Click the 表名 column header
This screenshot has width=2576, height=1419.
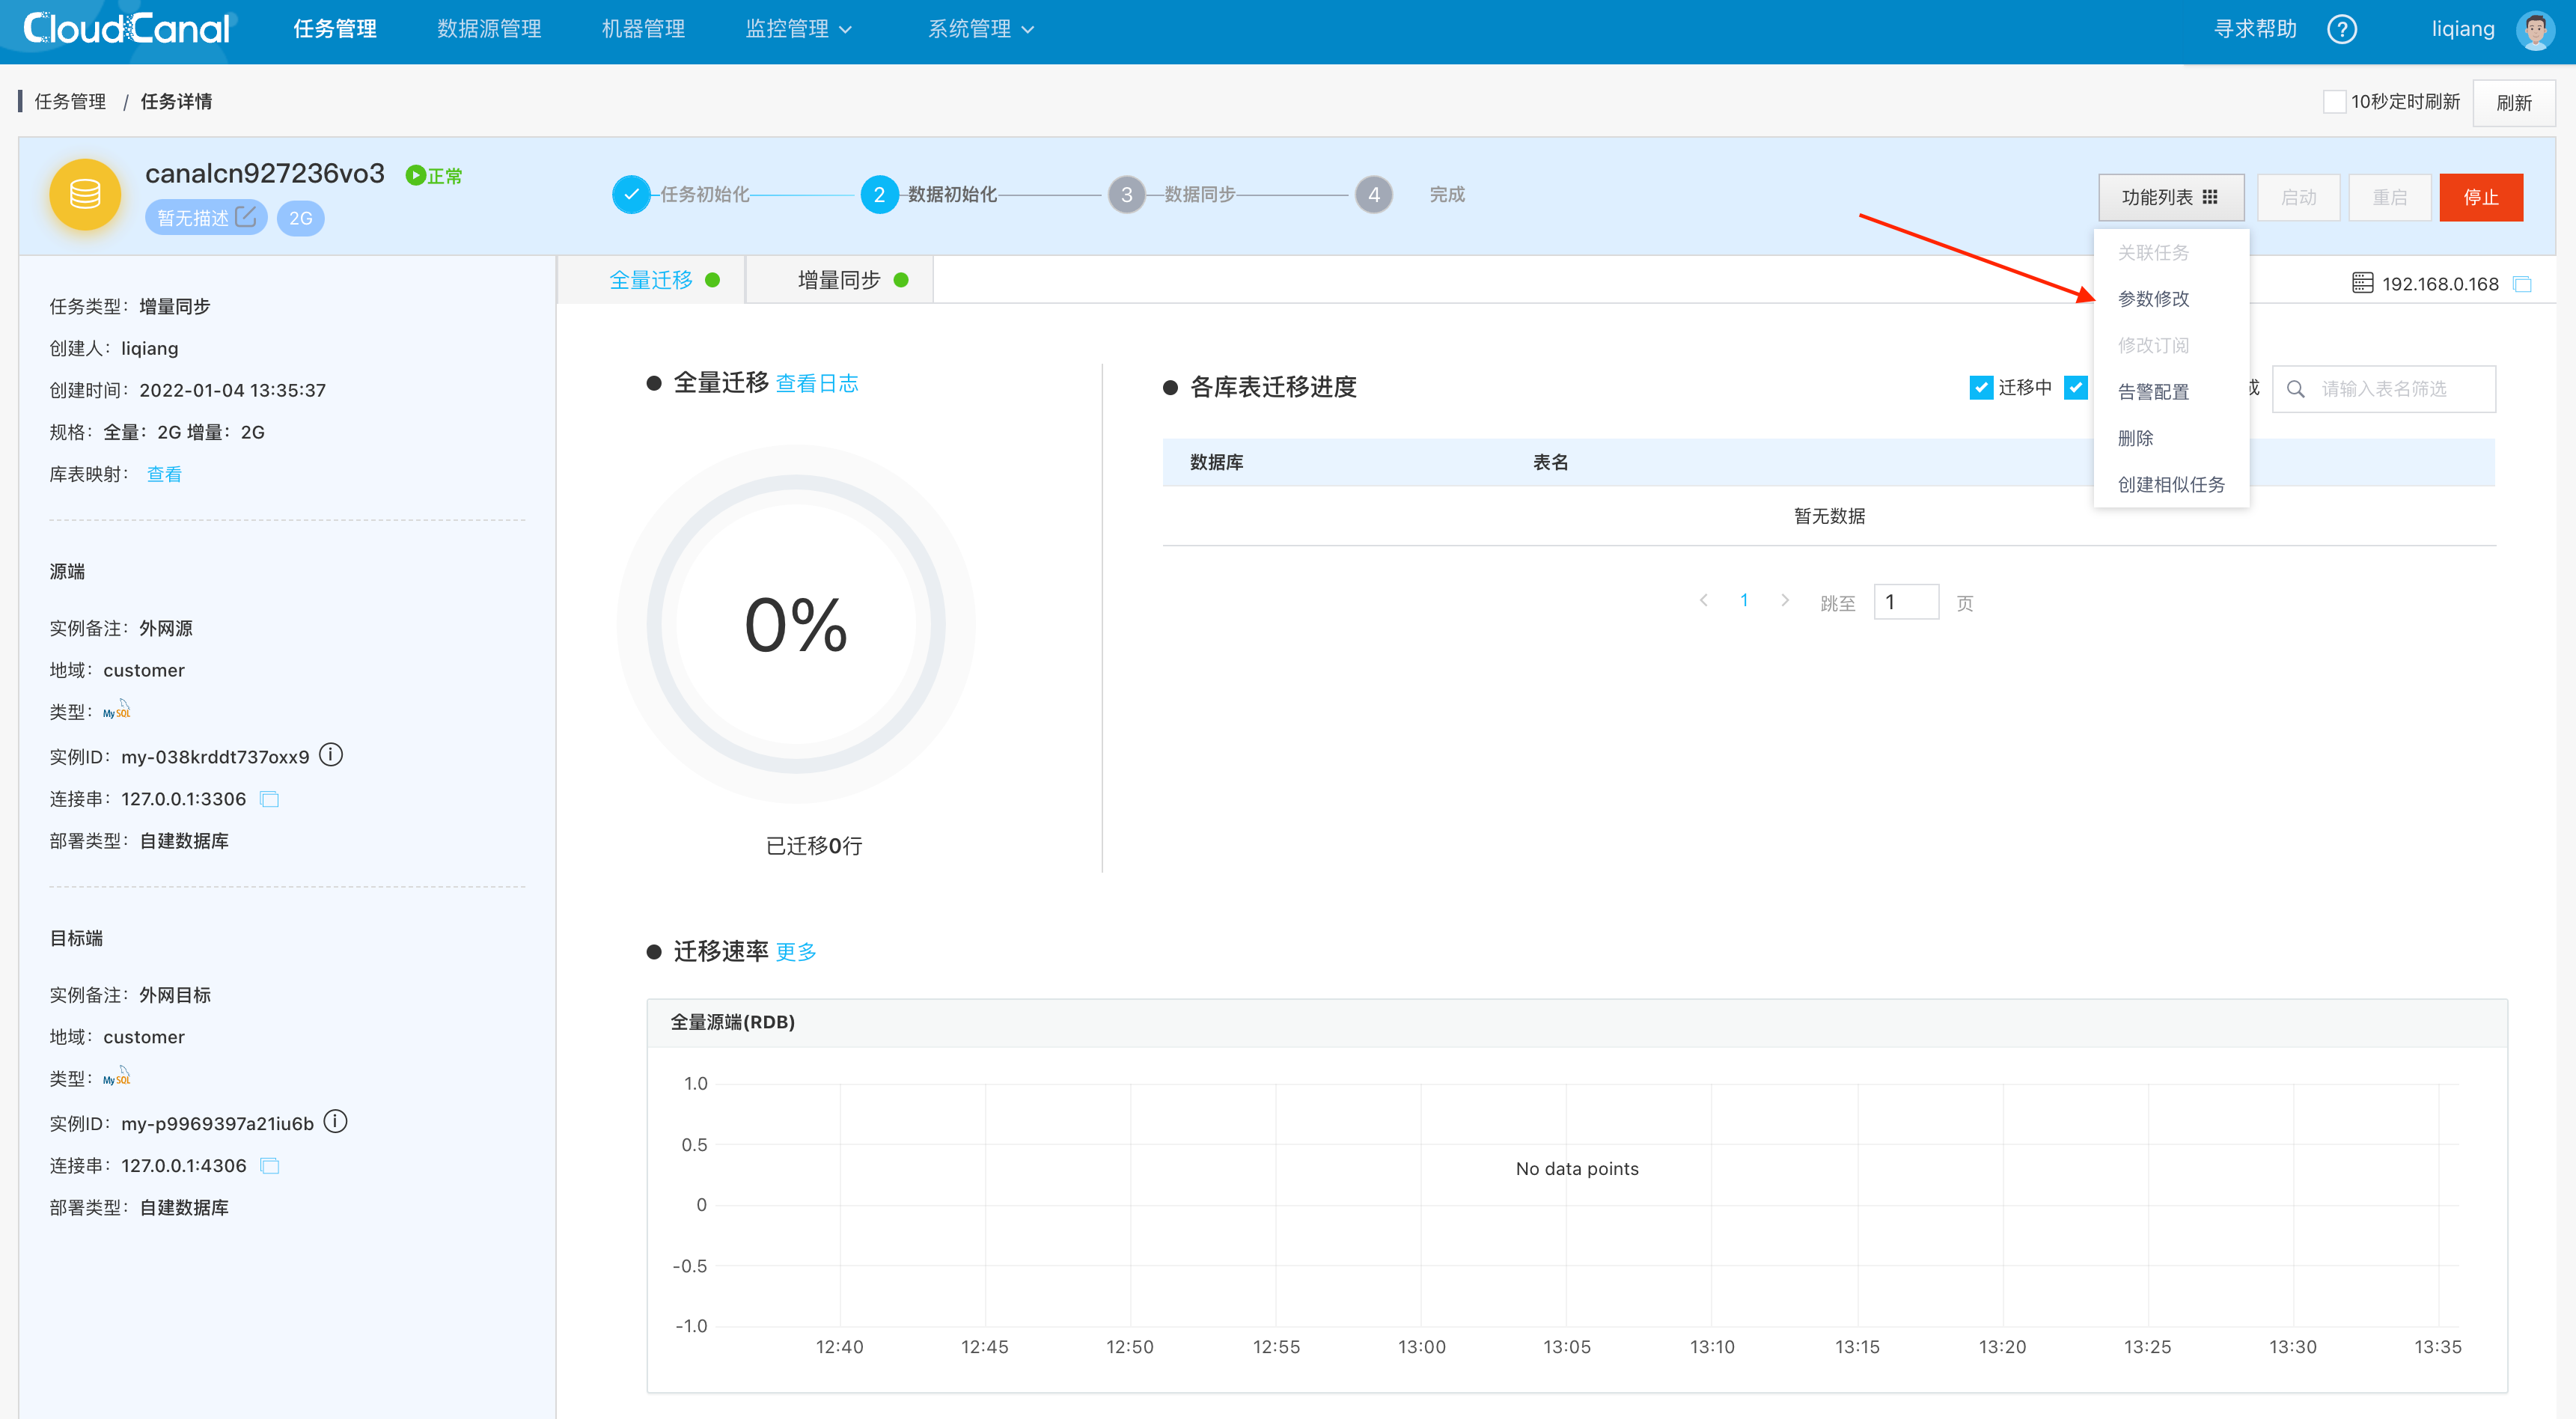click(x=1550, y=462)
